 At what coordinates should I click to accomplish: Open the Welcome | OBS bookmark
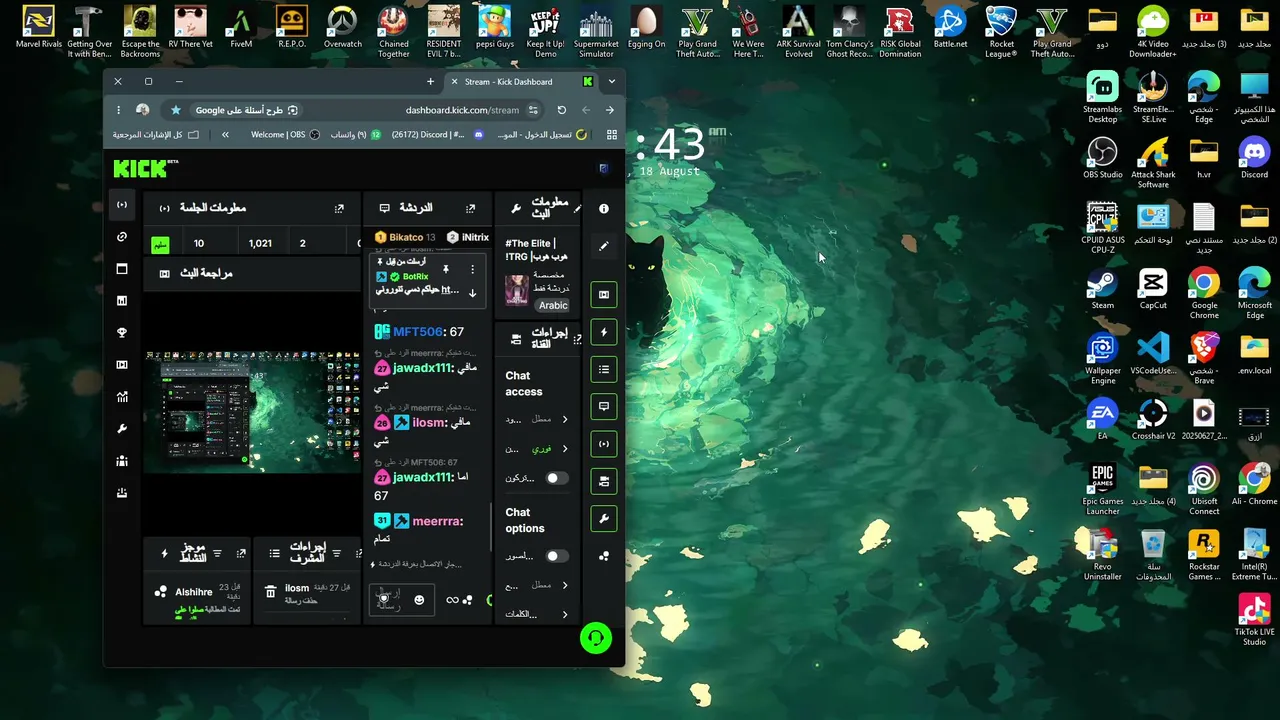[x=285, y=134]
